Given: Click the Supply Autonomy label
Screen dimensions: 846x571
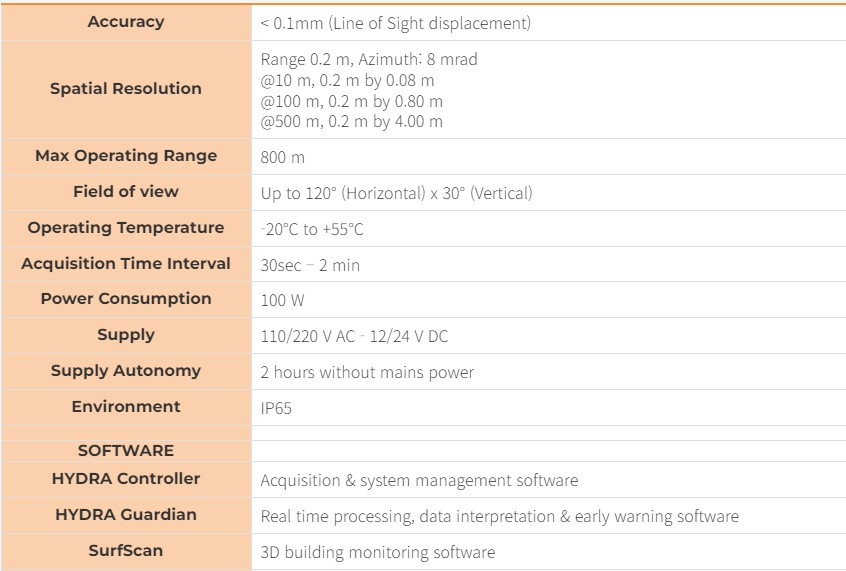Looking at the screenshot, I should [x=126, y=371].
